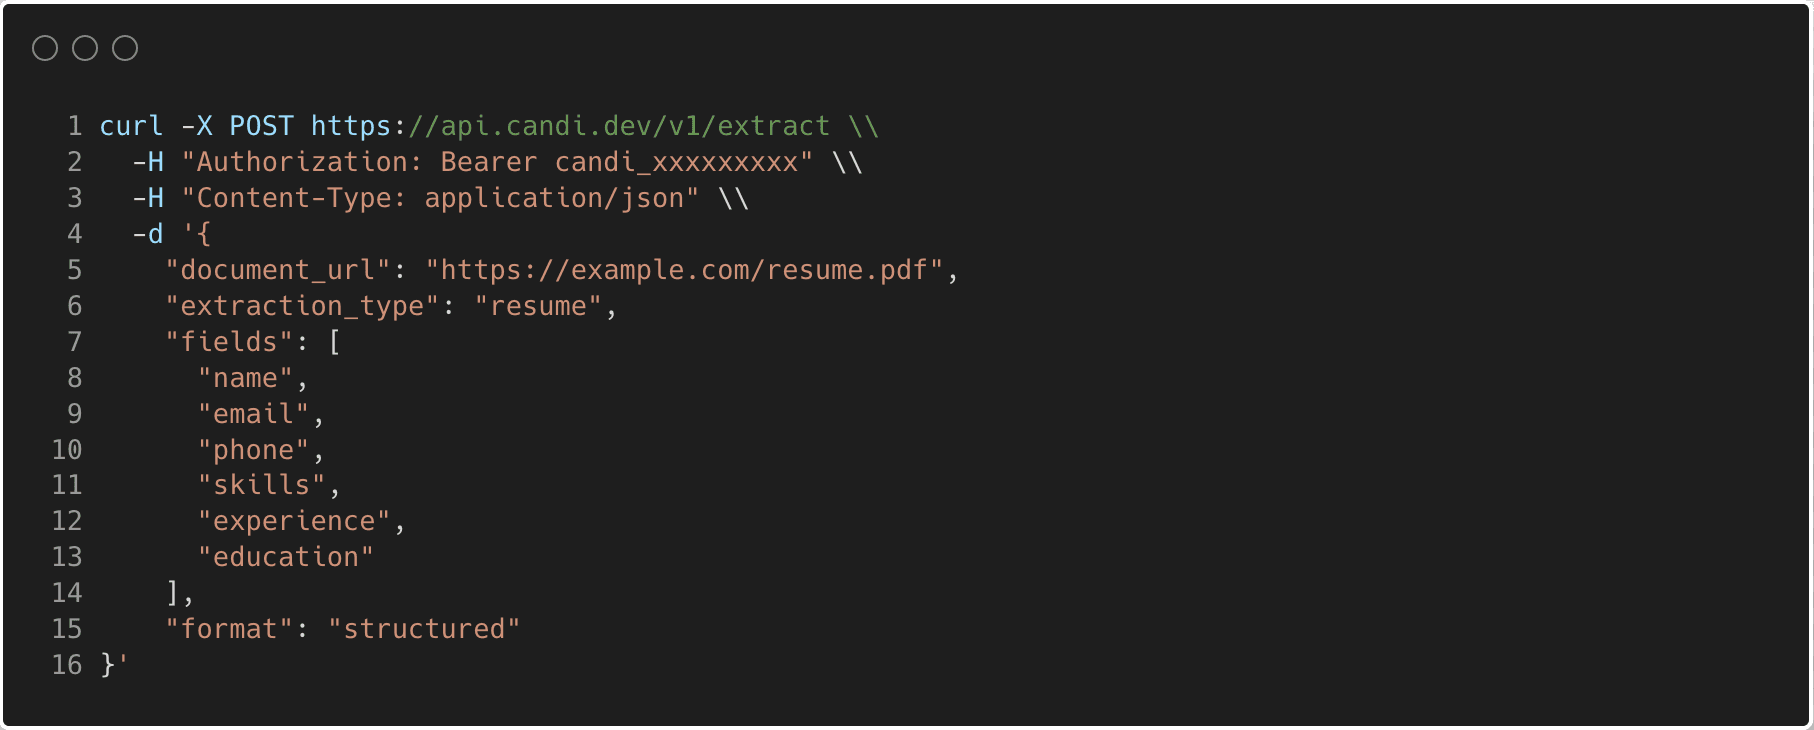Click the POST method keyword
The height and width of the screenshot is (730, 1814).
[261, 126]
